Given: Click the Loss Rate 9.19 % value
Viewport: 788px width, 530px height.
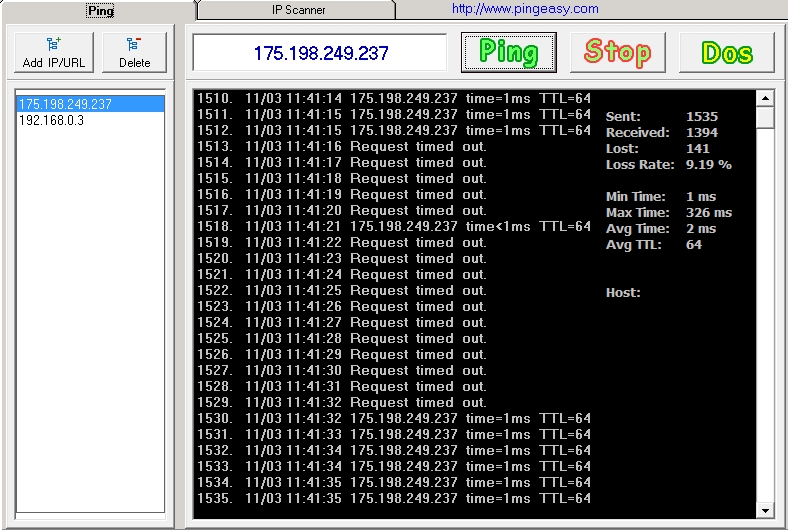Looking at the screenshot, I should 709,165.
